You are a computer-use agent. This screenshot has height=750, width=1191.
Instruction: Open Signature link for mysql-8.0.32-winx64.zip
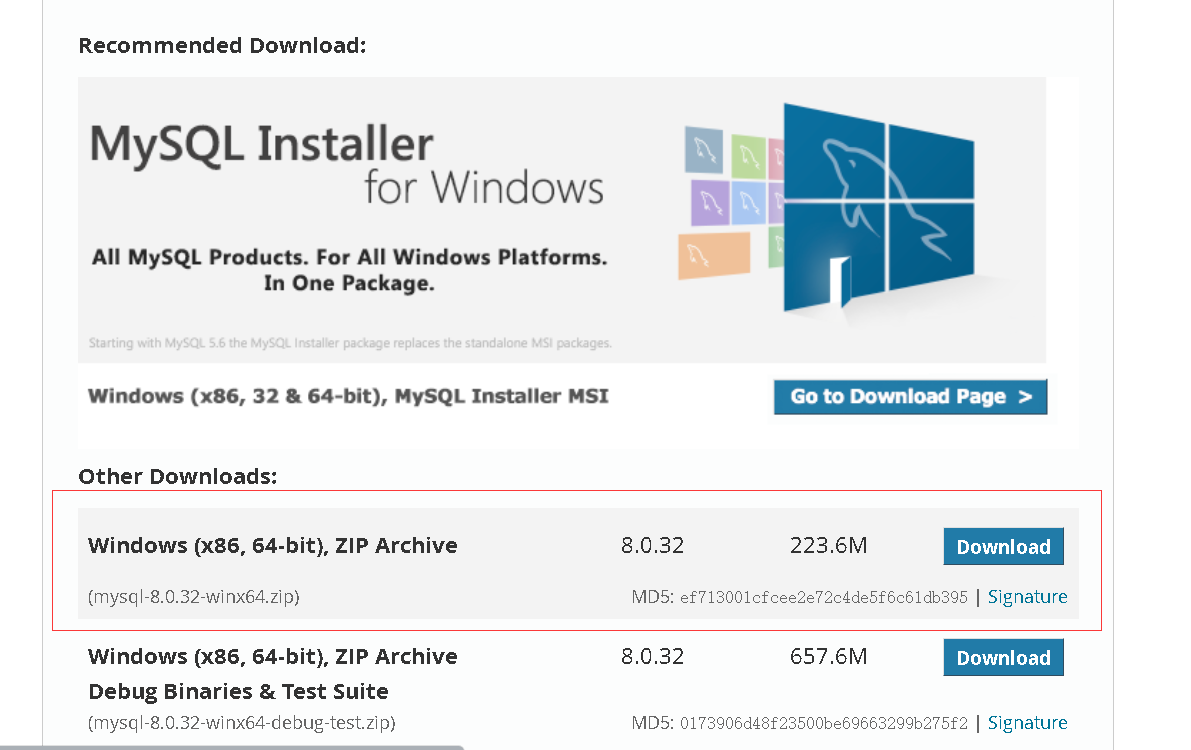(1027, 597)
